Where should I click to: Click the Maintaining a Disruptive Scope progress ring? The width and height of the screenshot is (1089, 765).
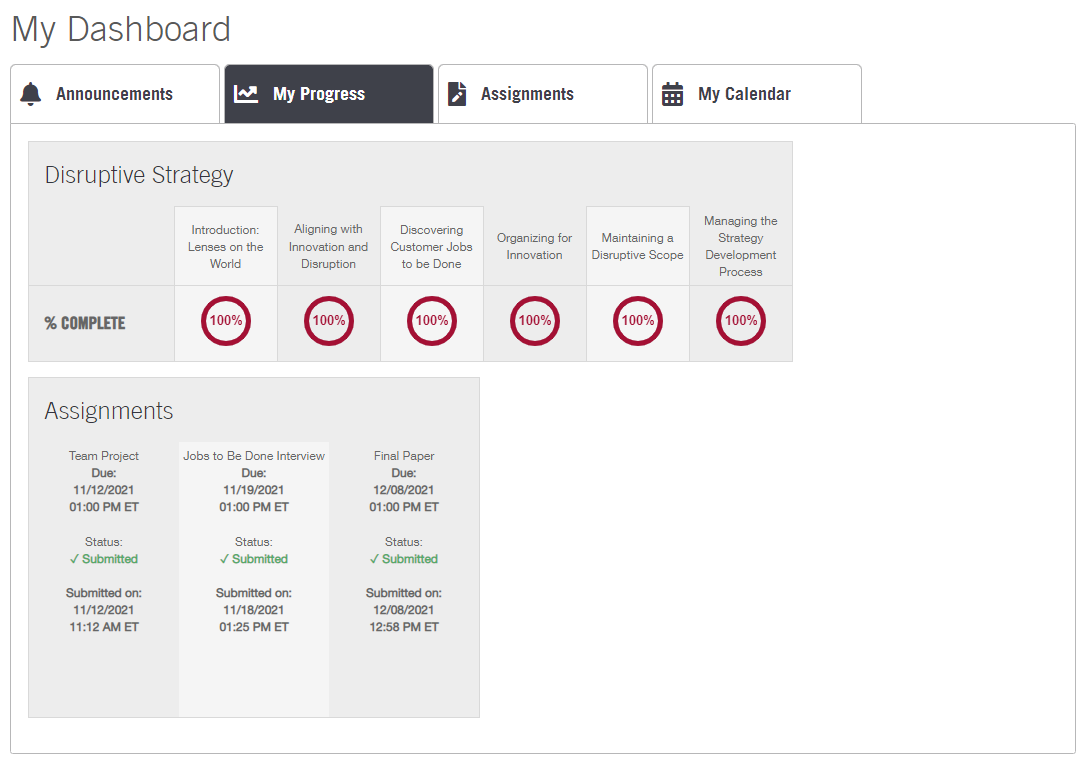point(637,321)
